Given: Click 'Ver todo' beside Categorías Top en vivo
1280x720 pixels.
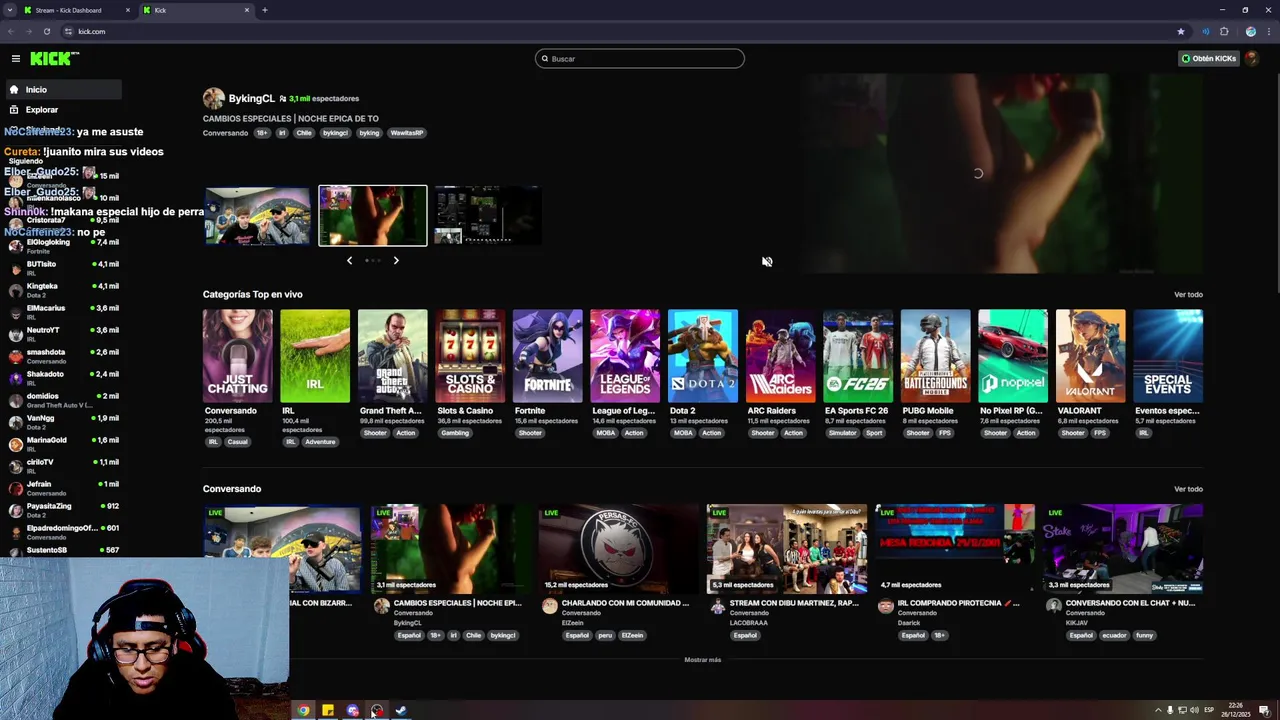Looking at the screenshot, I should [x=1188, y=295].
